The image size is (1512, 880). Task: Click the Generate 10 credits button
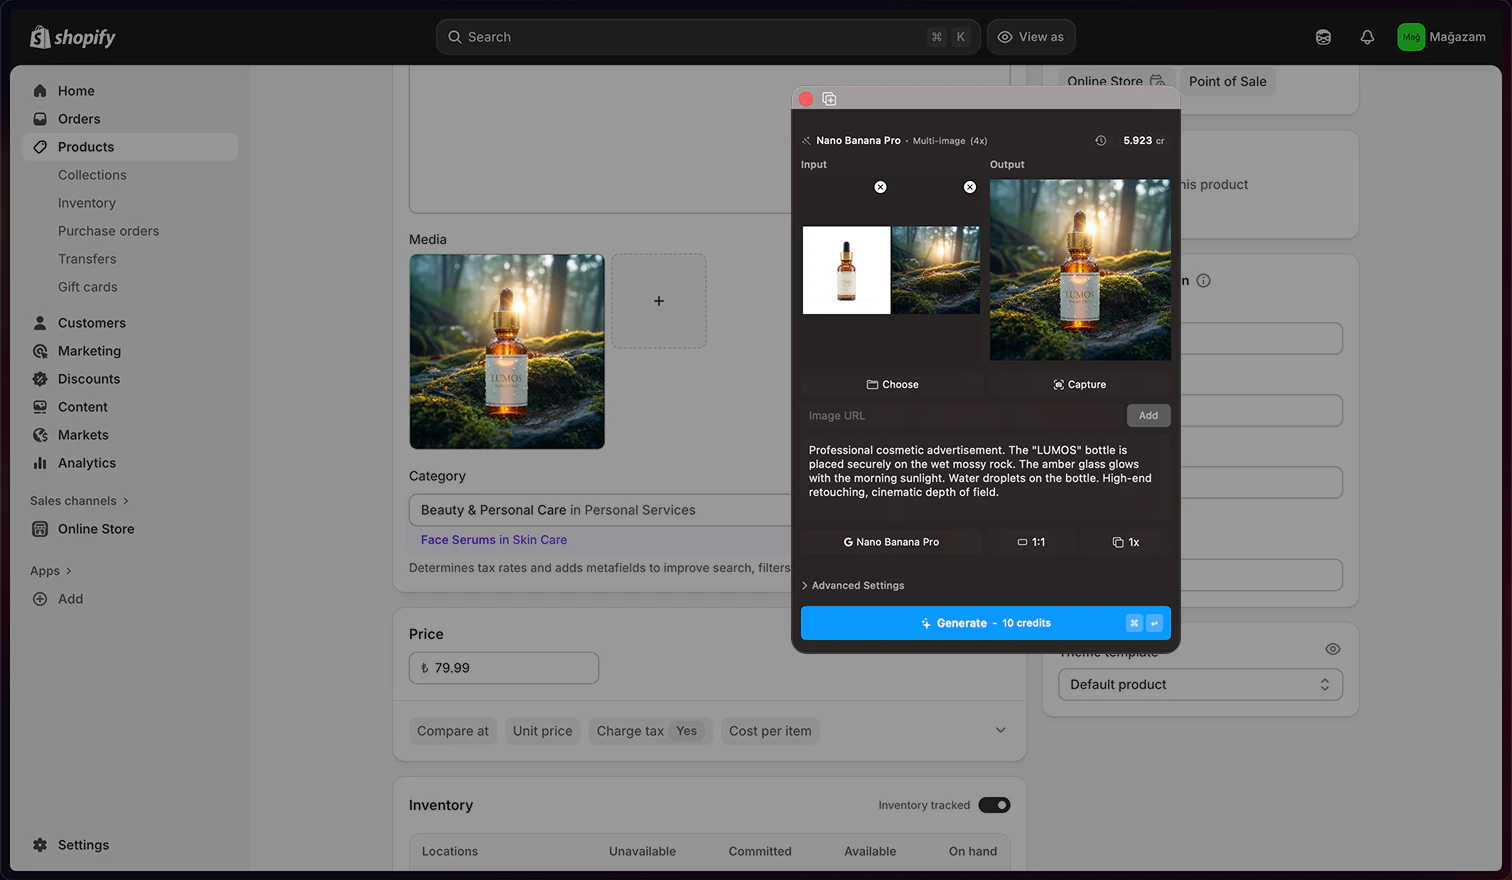coord(985,622)
